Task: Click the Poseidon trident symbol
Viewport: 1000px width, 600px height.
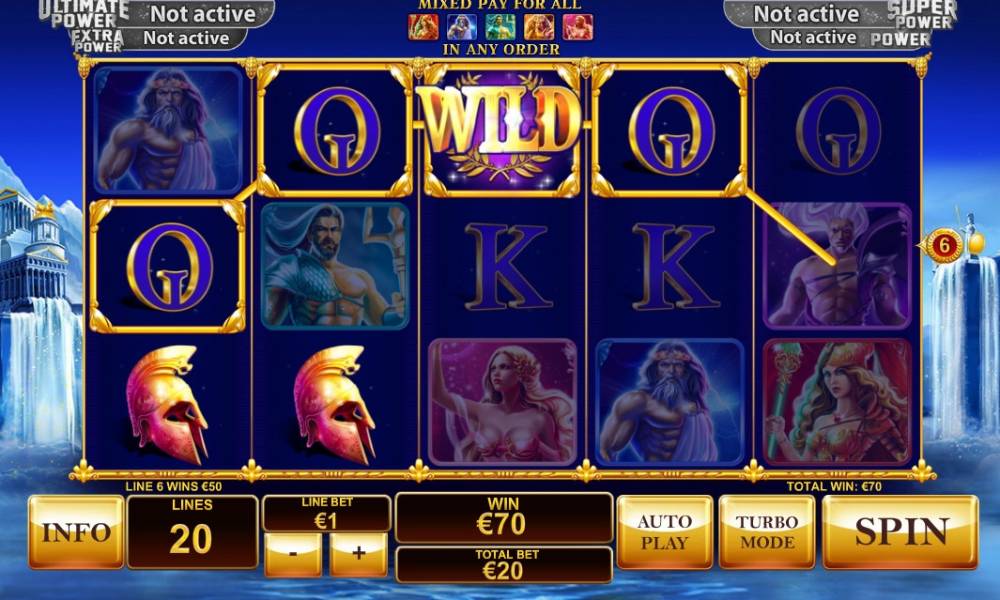Action: tap(335, 265)
